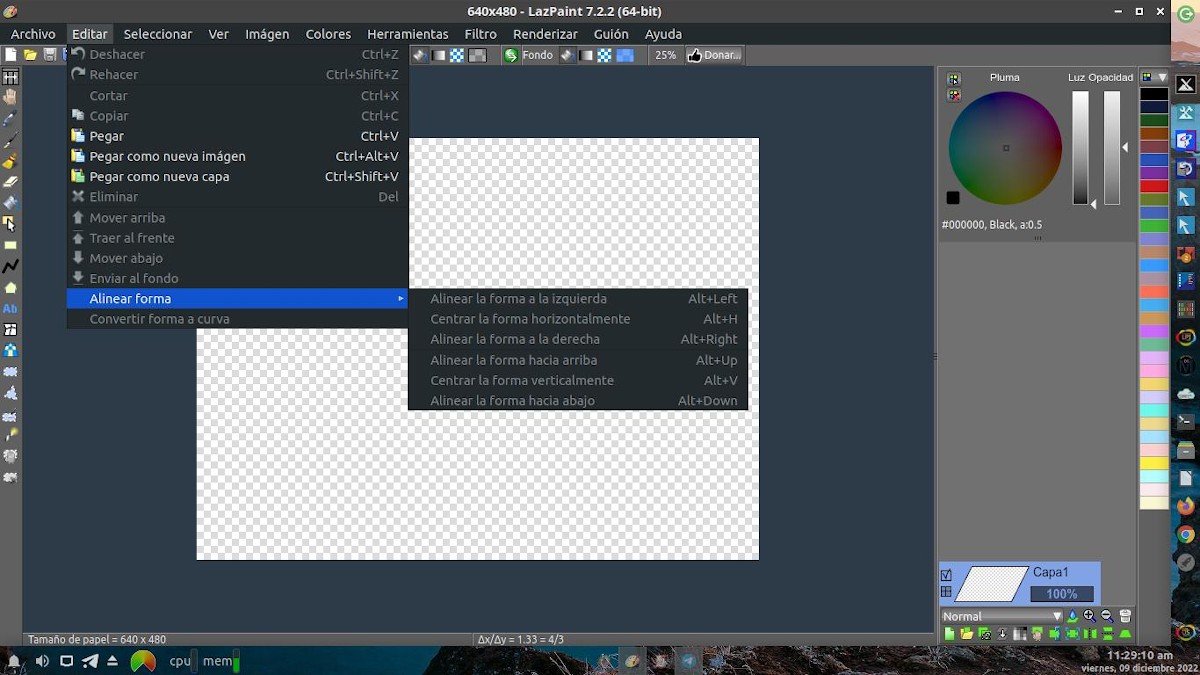This screenshot has height=675, width=1200.
Task: Expand Alinear forma submenu
Action: [238, 298]
